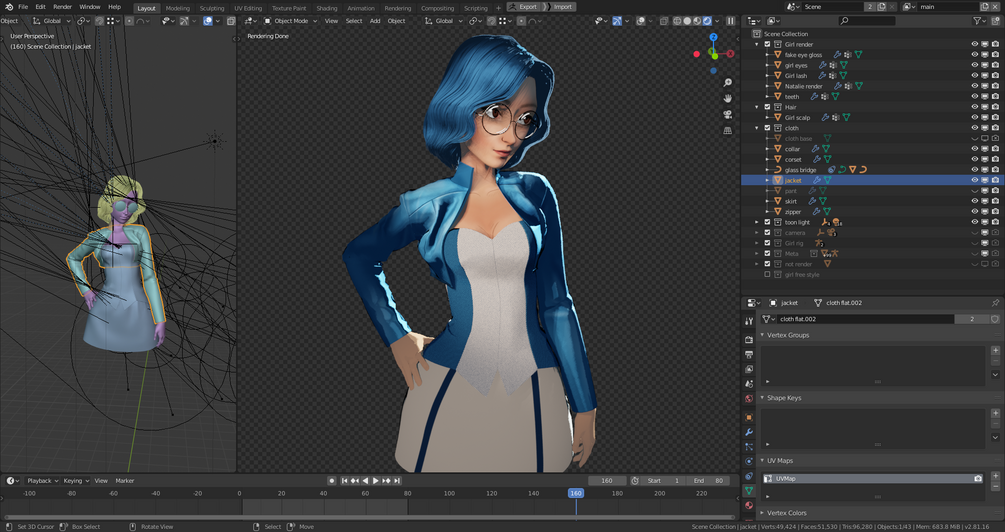1005x532 pixels.
Task: Collapse the Vertex Groups panel
Action: tap(763, 335)
